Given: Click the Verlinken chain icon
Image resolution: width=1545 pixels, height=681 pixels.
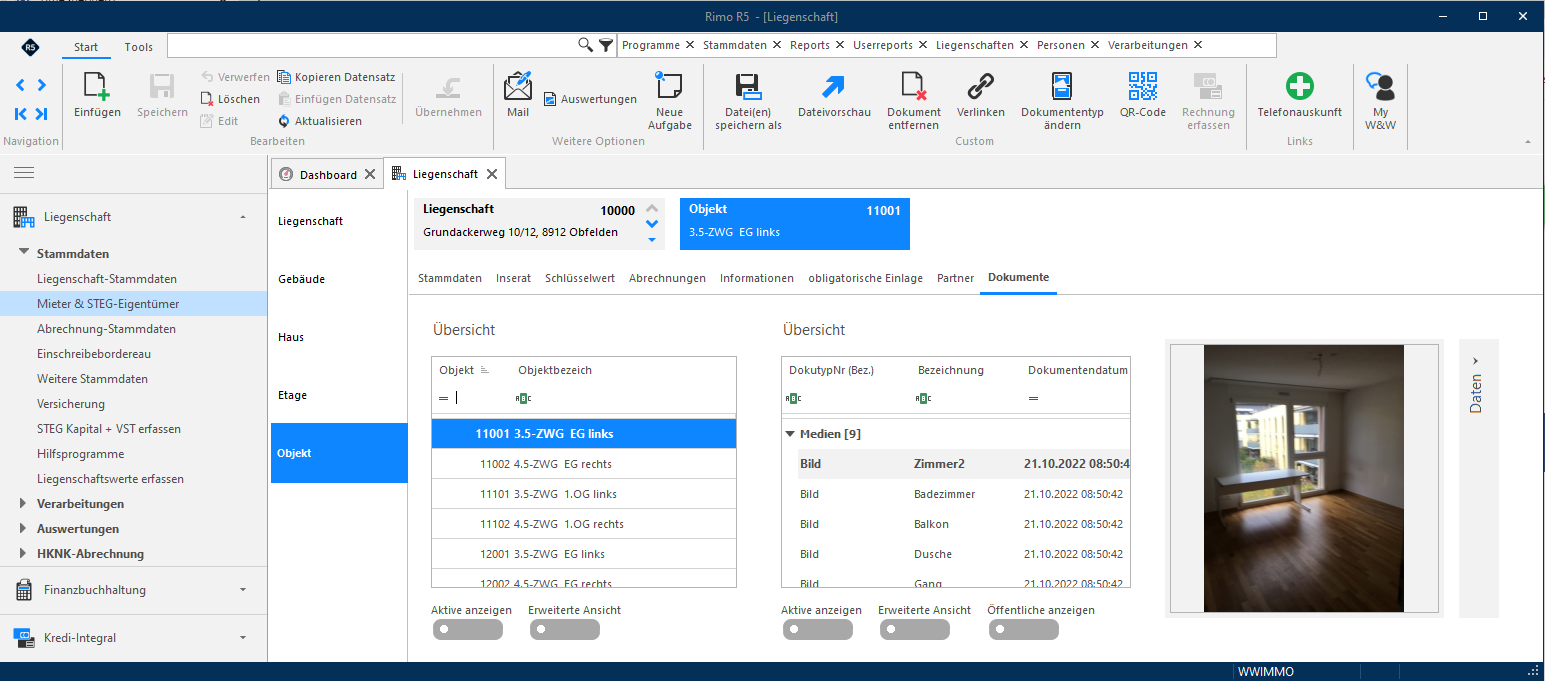Looking at the screenshot, I should tap(980, 87).
